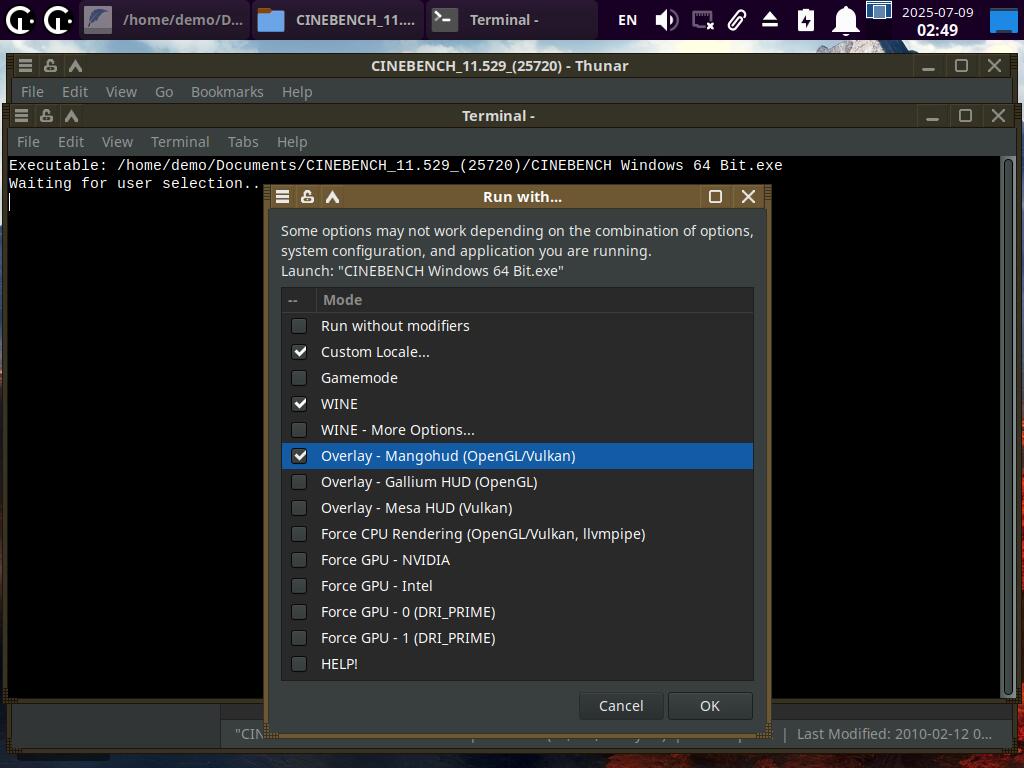This screenshot has height=768, width=1024.
Task: Click the Mode column header
Action: point(535,300)
